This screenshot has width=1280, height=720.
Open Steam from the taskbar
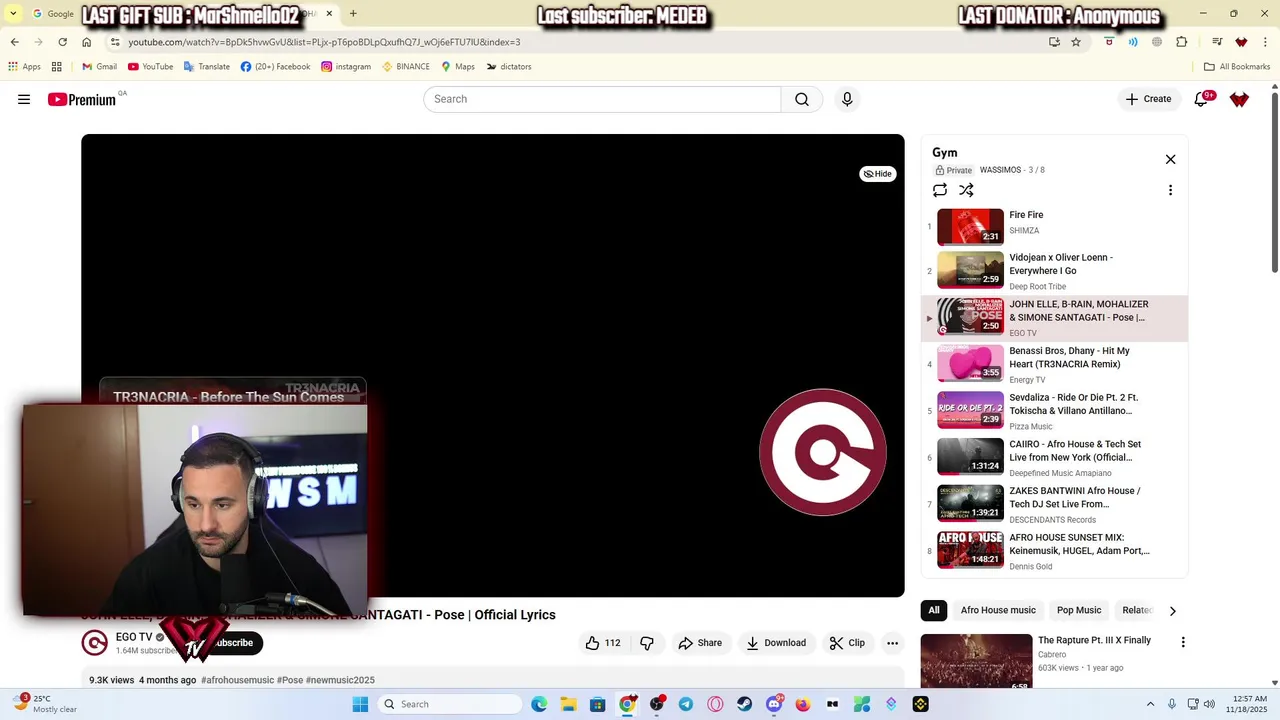coord(745,704)
